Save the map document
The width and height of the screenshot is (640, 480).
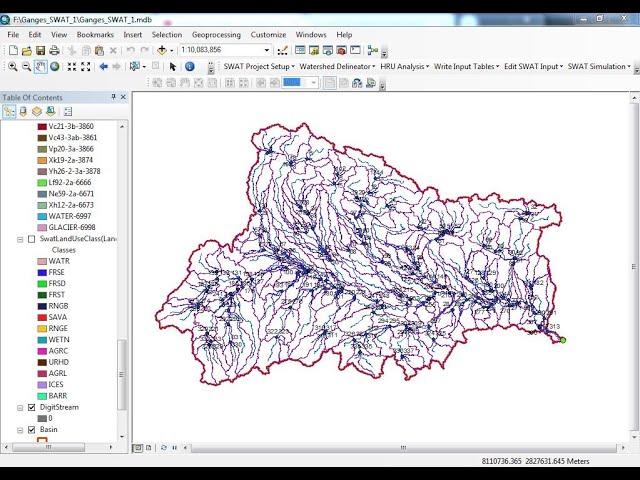(x=40, y=50)
